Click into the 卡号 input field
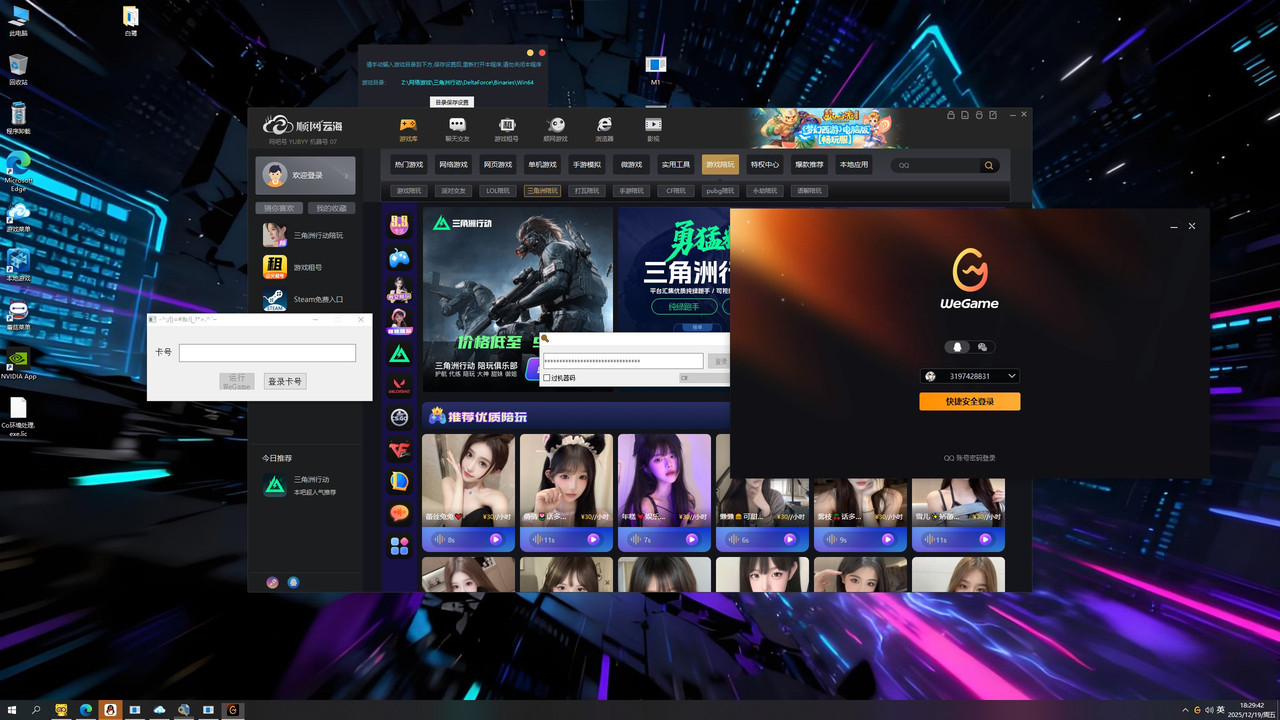1280x720 pixels. (x=267, y=353)
